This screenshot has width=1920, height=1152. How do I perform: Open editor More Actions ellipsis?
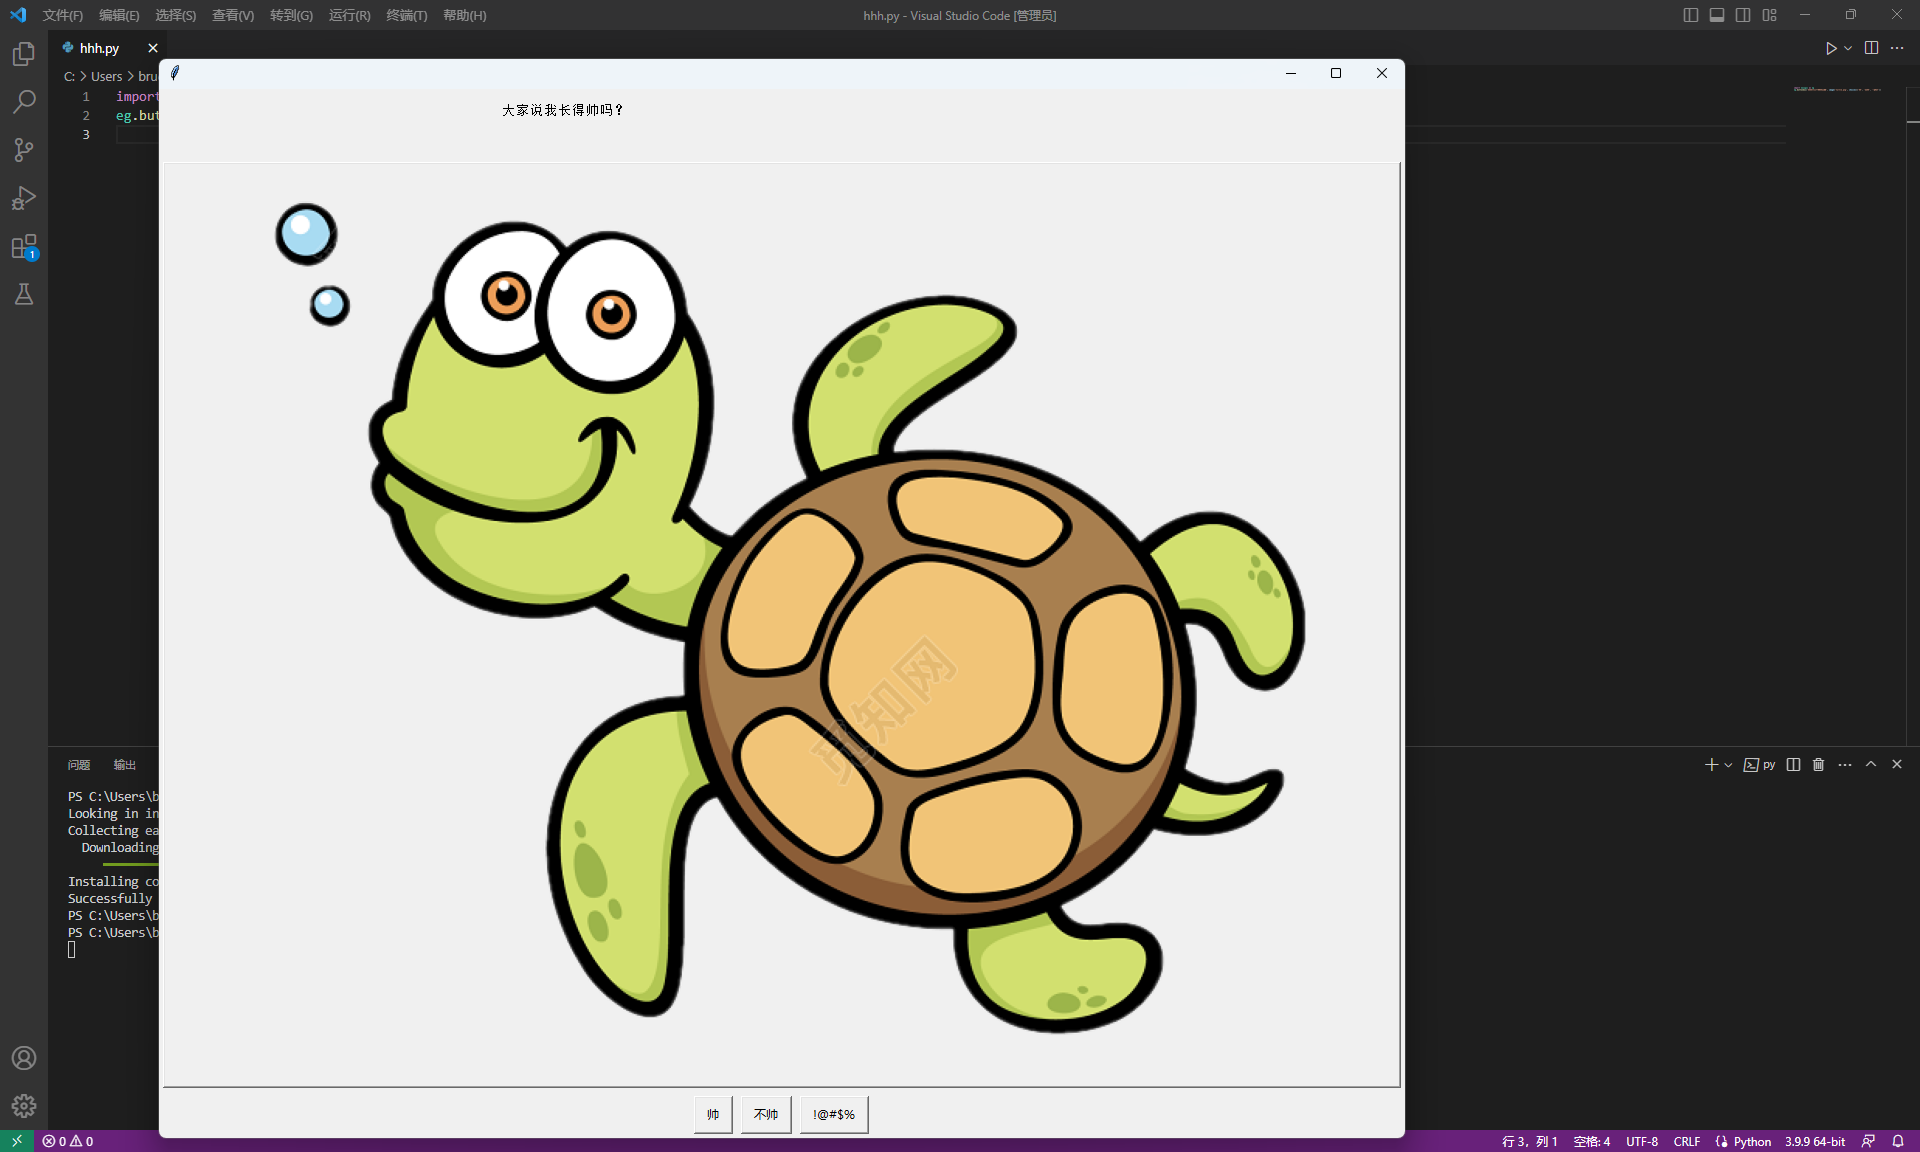[1897, 48]
